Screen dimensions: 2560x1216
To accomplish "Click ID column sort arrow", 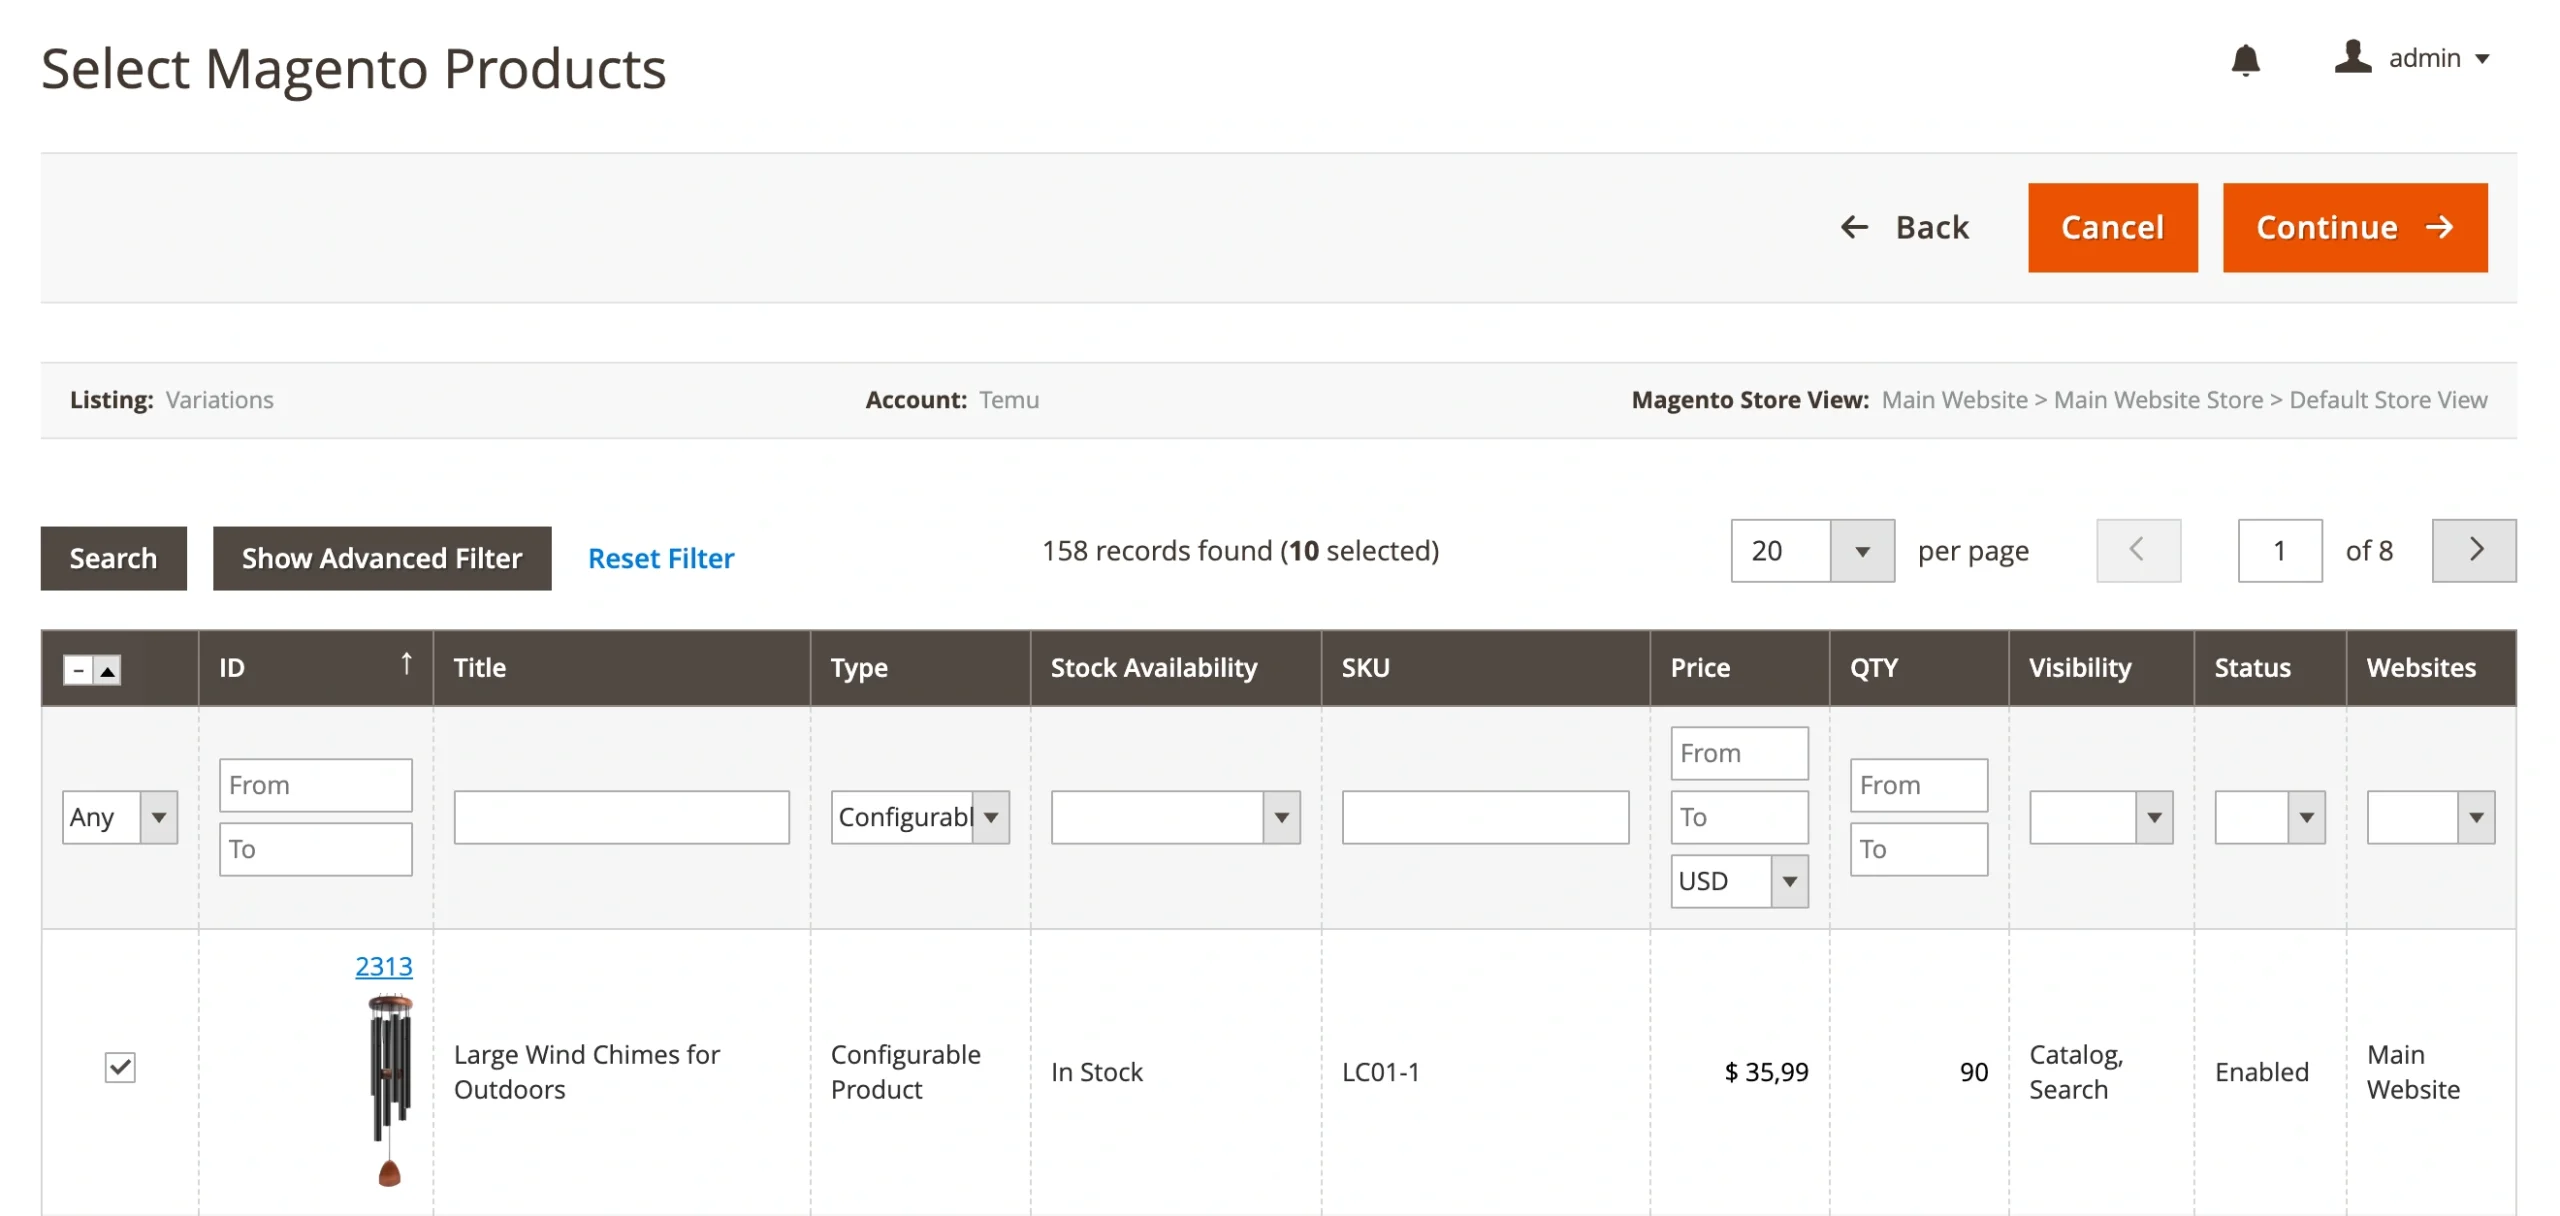I will click(406, 664).
